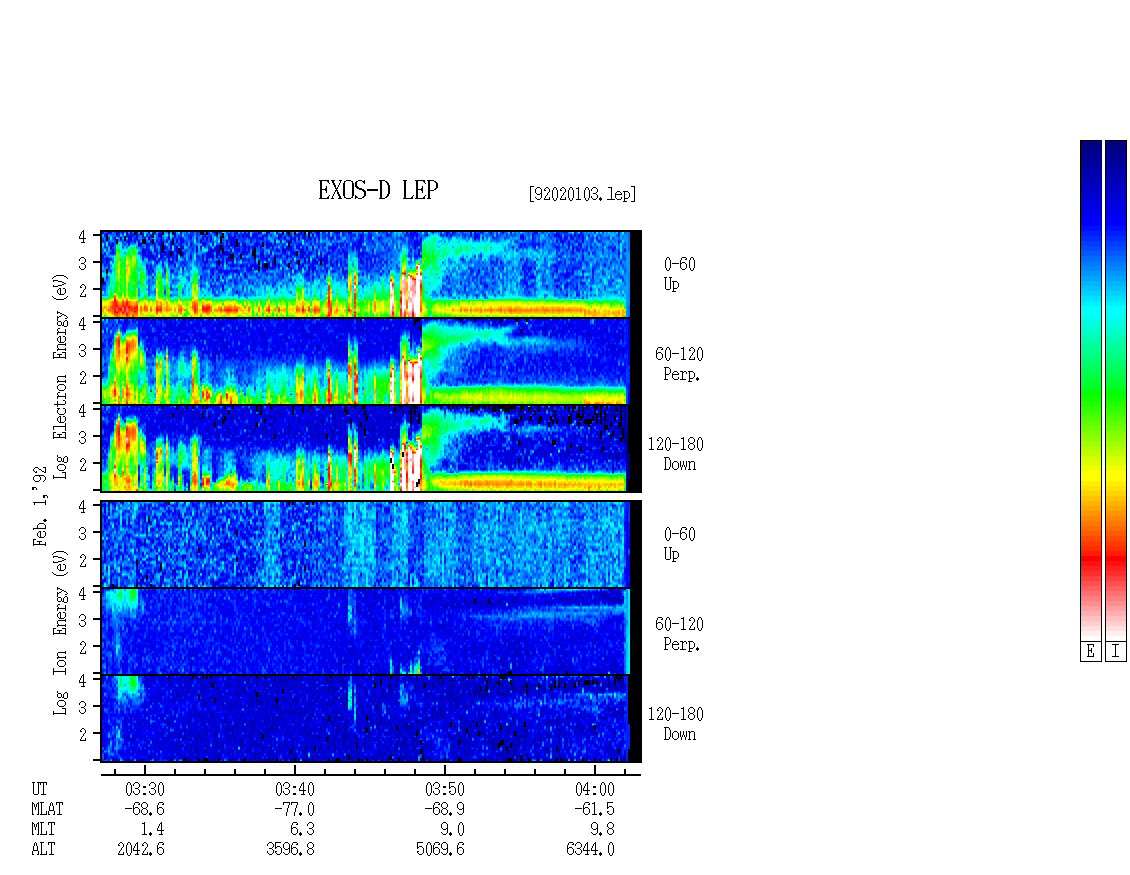Viewport: 1130px width, 875px height.
Task: Click the Log Electron Energy (eV) axis label
Action: click(61, 376)
